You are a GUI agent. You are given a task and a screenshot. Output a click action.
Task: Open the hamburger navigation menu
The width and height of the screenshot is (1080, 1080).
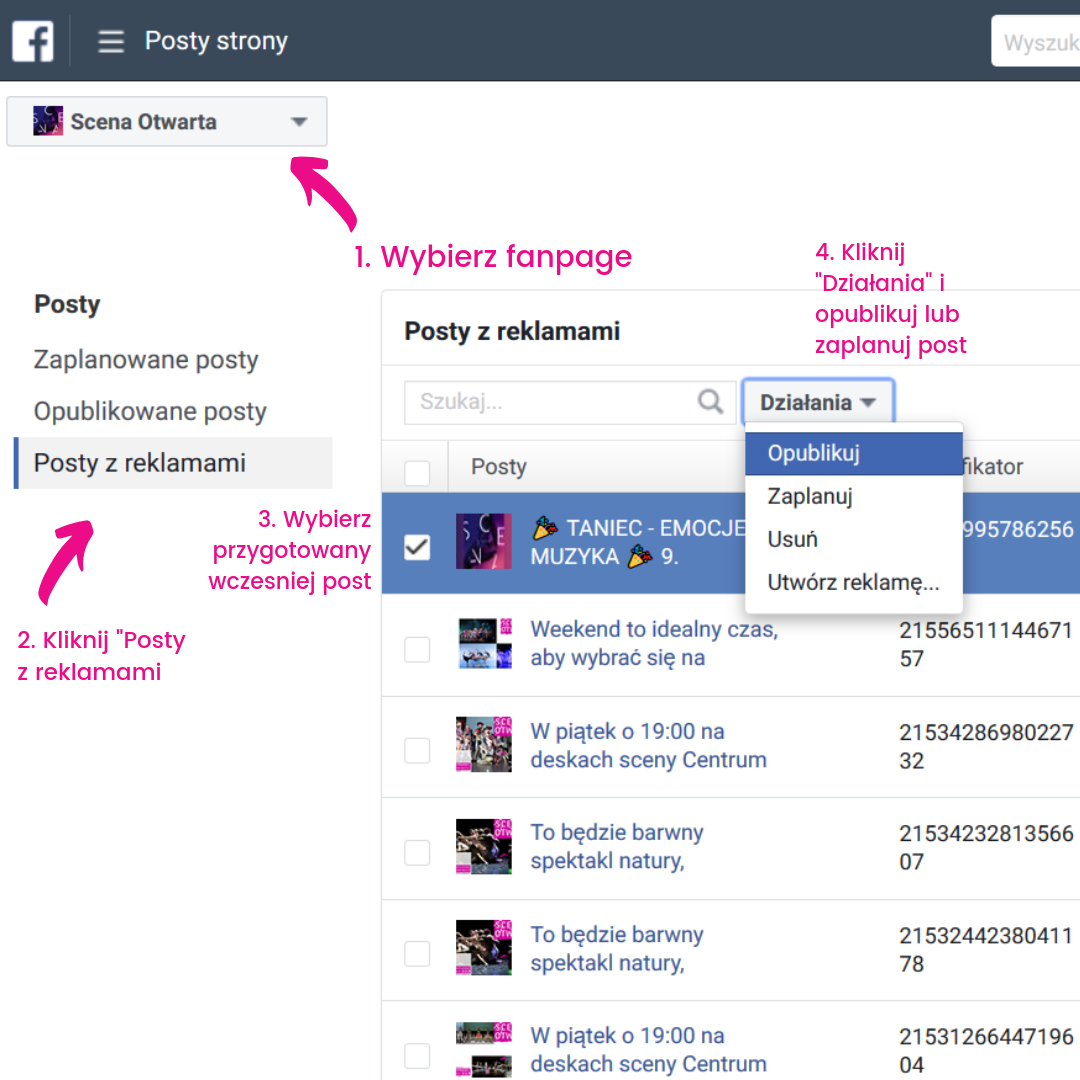coord(110,41)
